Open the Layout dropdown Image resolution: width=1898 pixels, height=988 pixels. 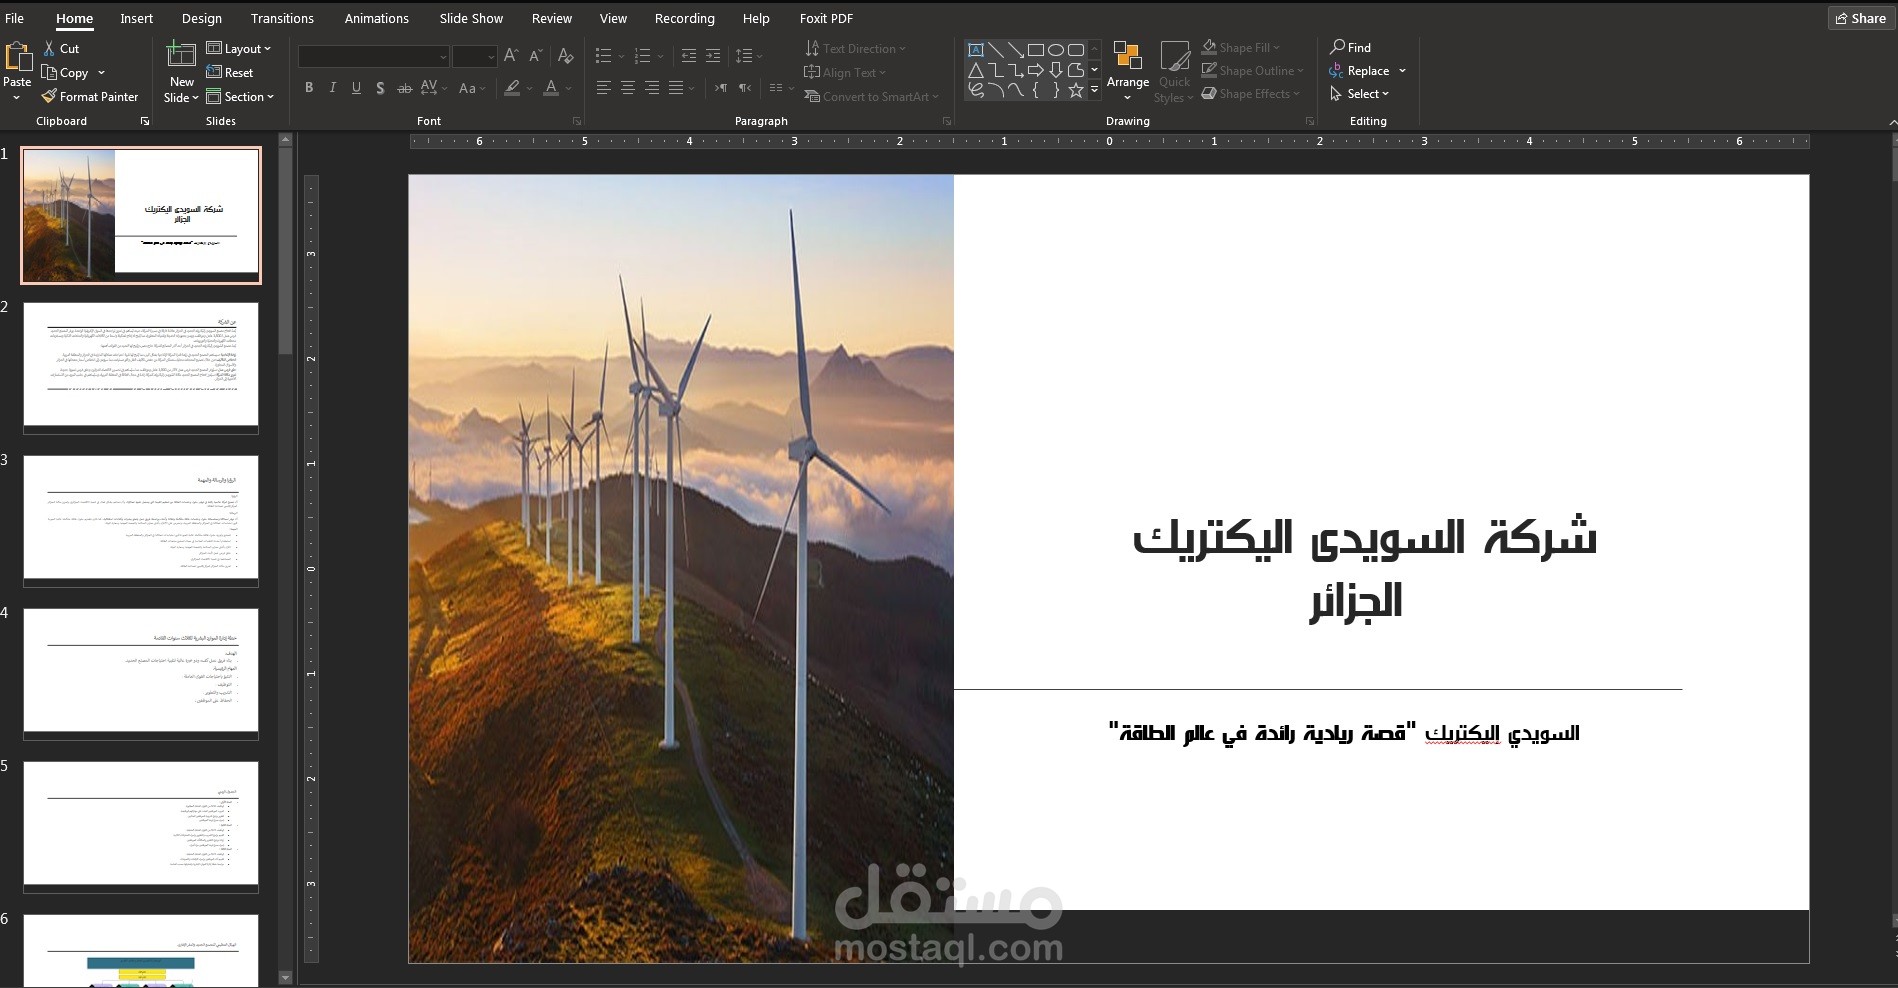tap(238, 48)
